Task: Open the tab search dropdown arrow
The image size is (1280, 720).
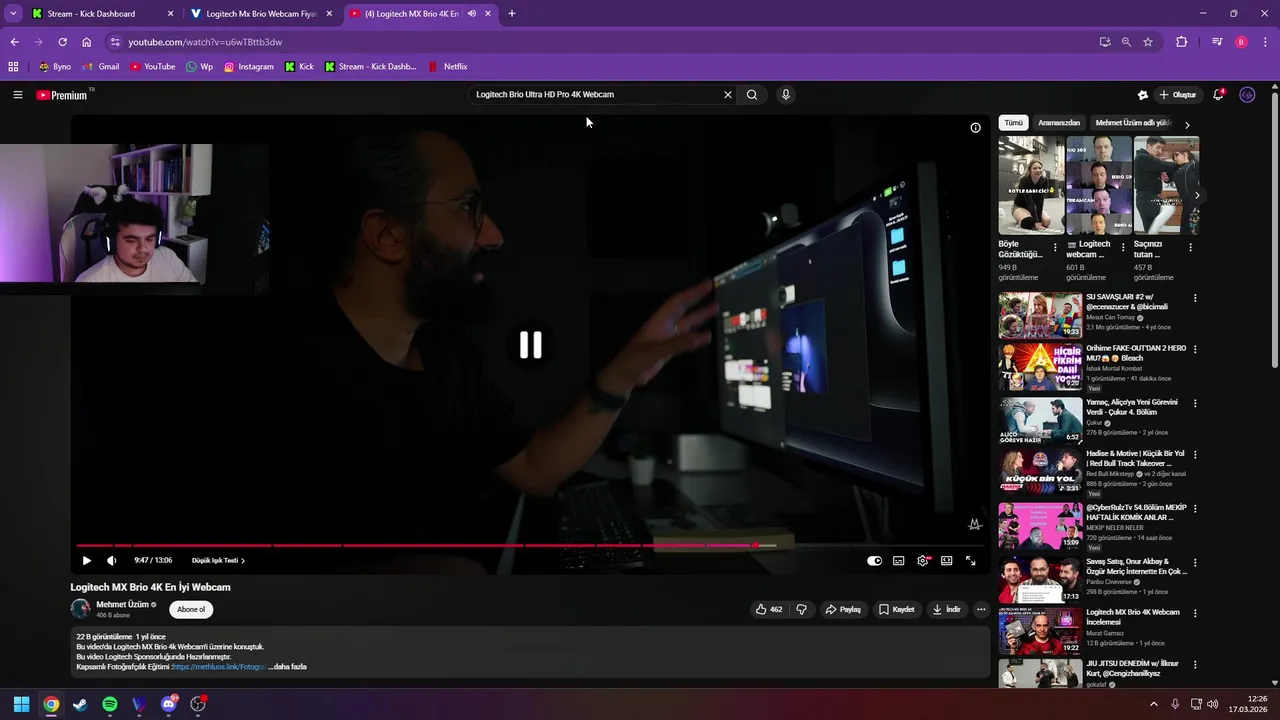Action: coord(13,14)
